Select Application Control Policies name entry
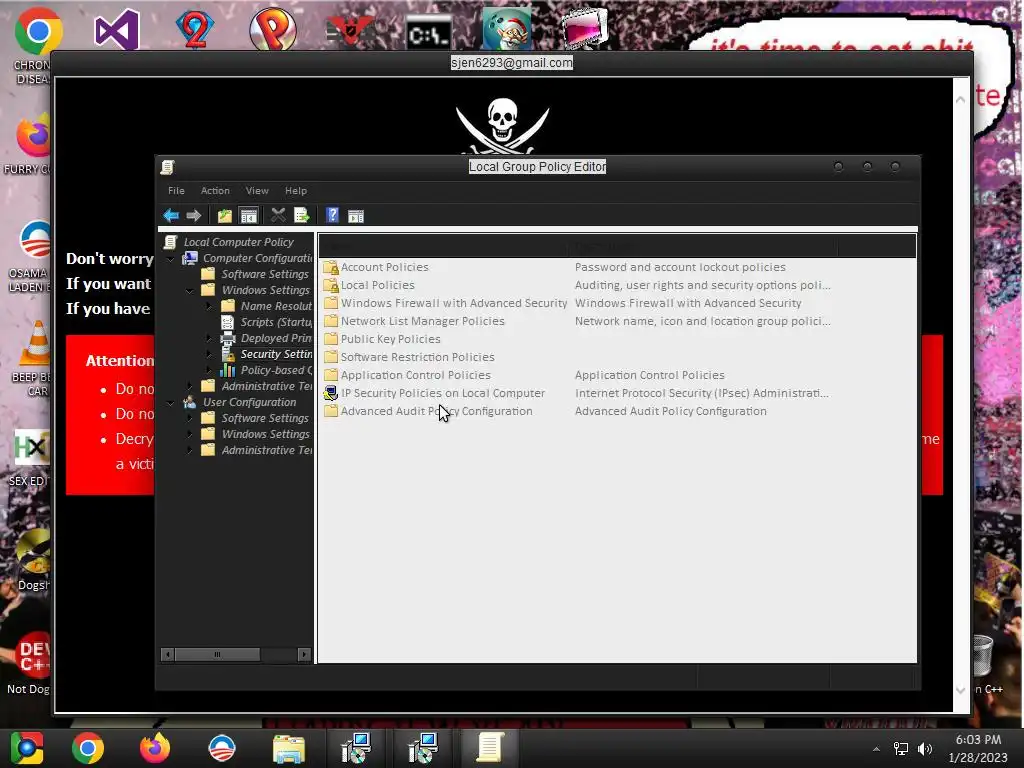 (x=415, y=375)
